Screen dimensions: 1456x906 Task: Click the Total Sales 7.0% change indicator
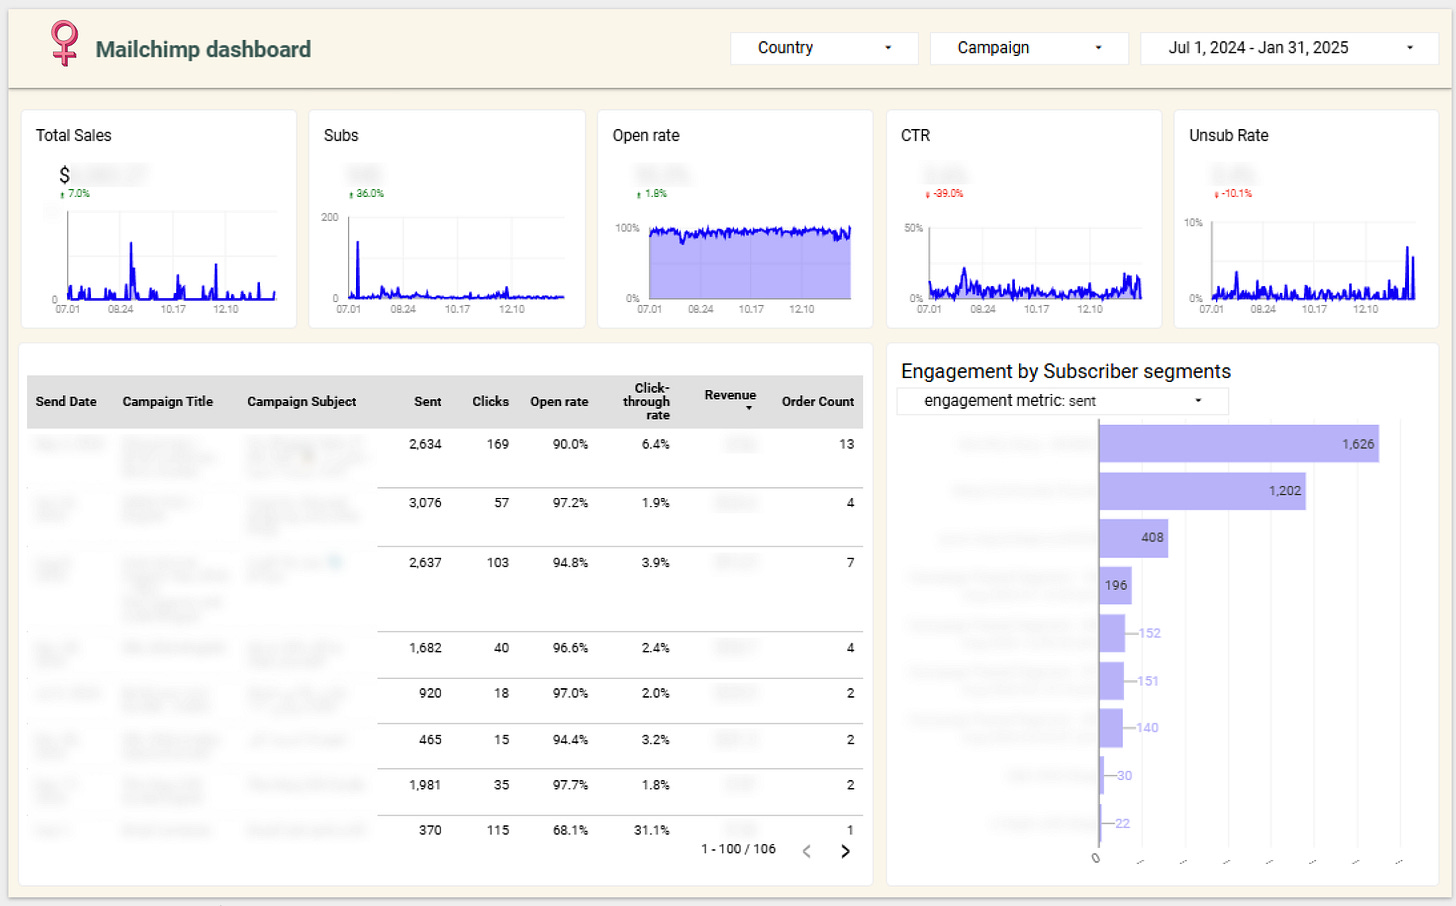(75, 194)
